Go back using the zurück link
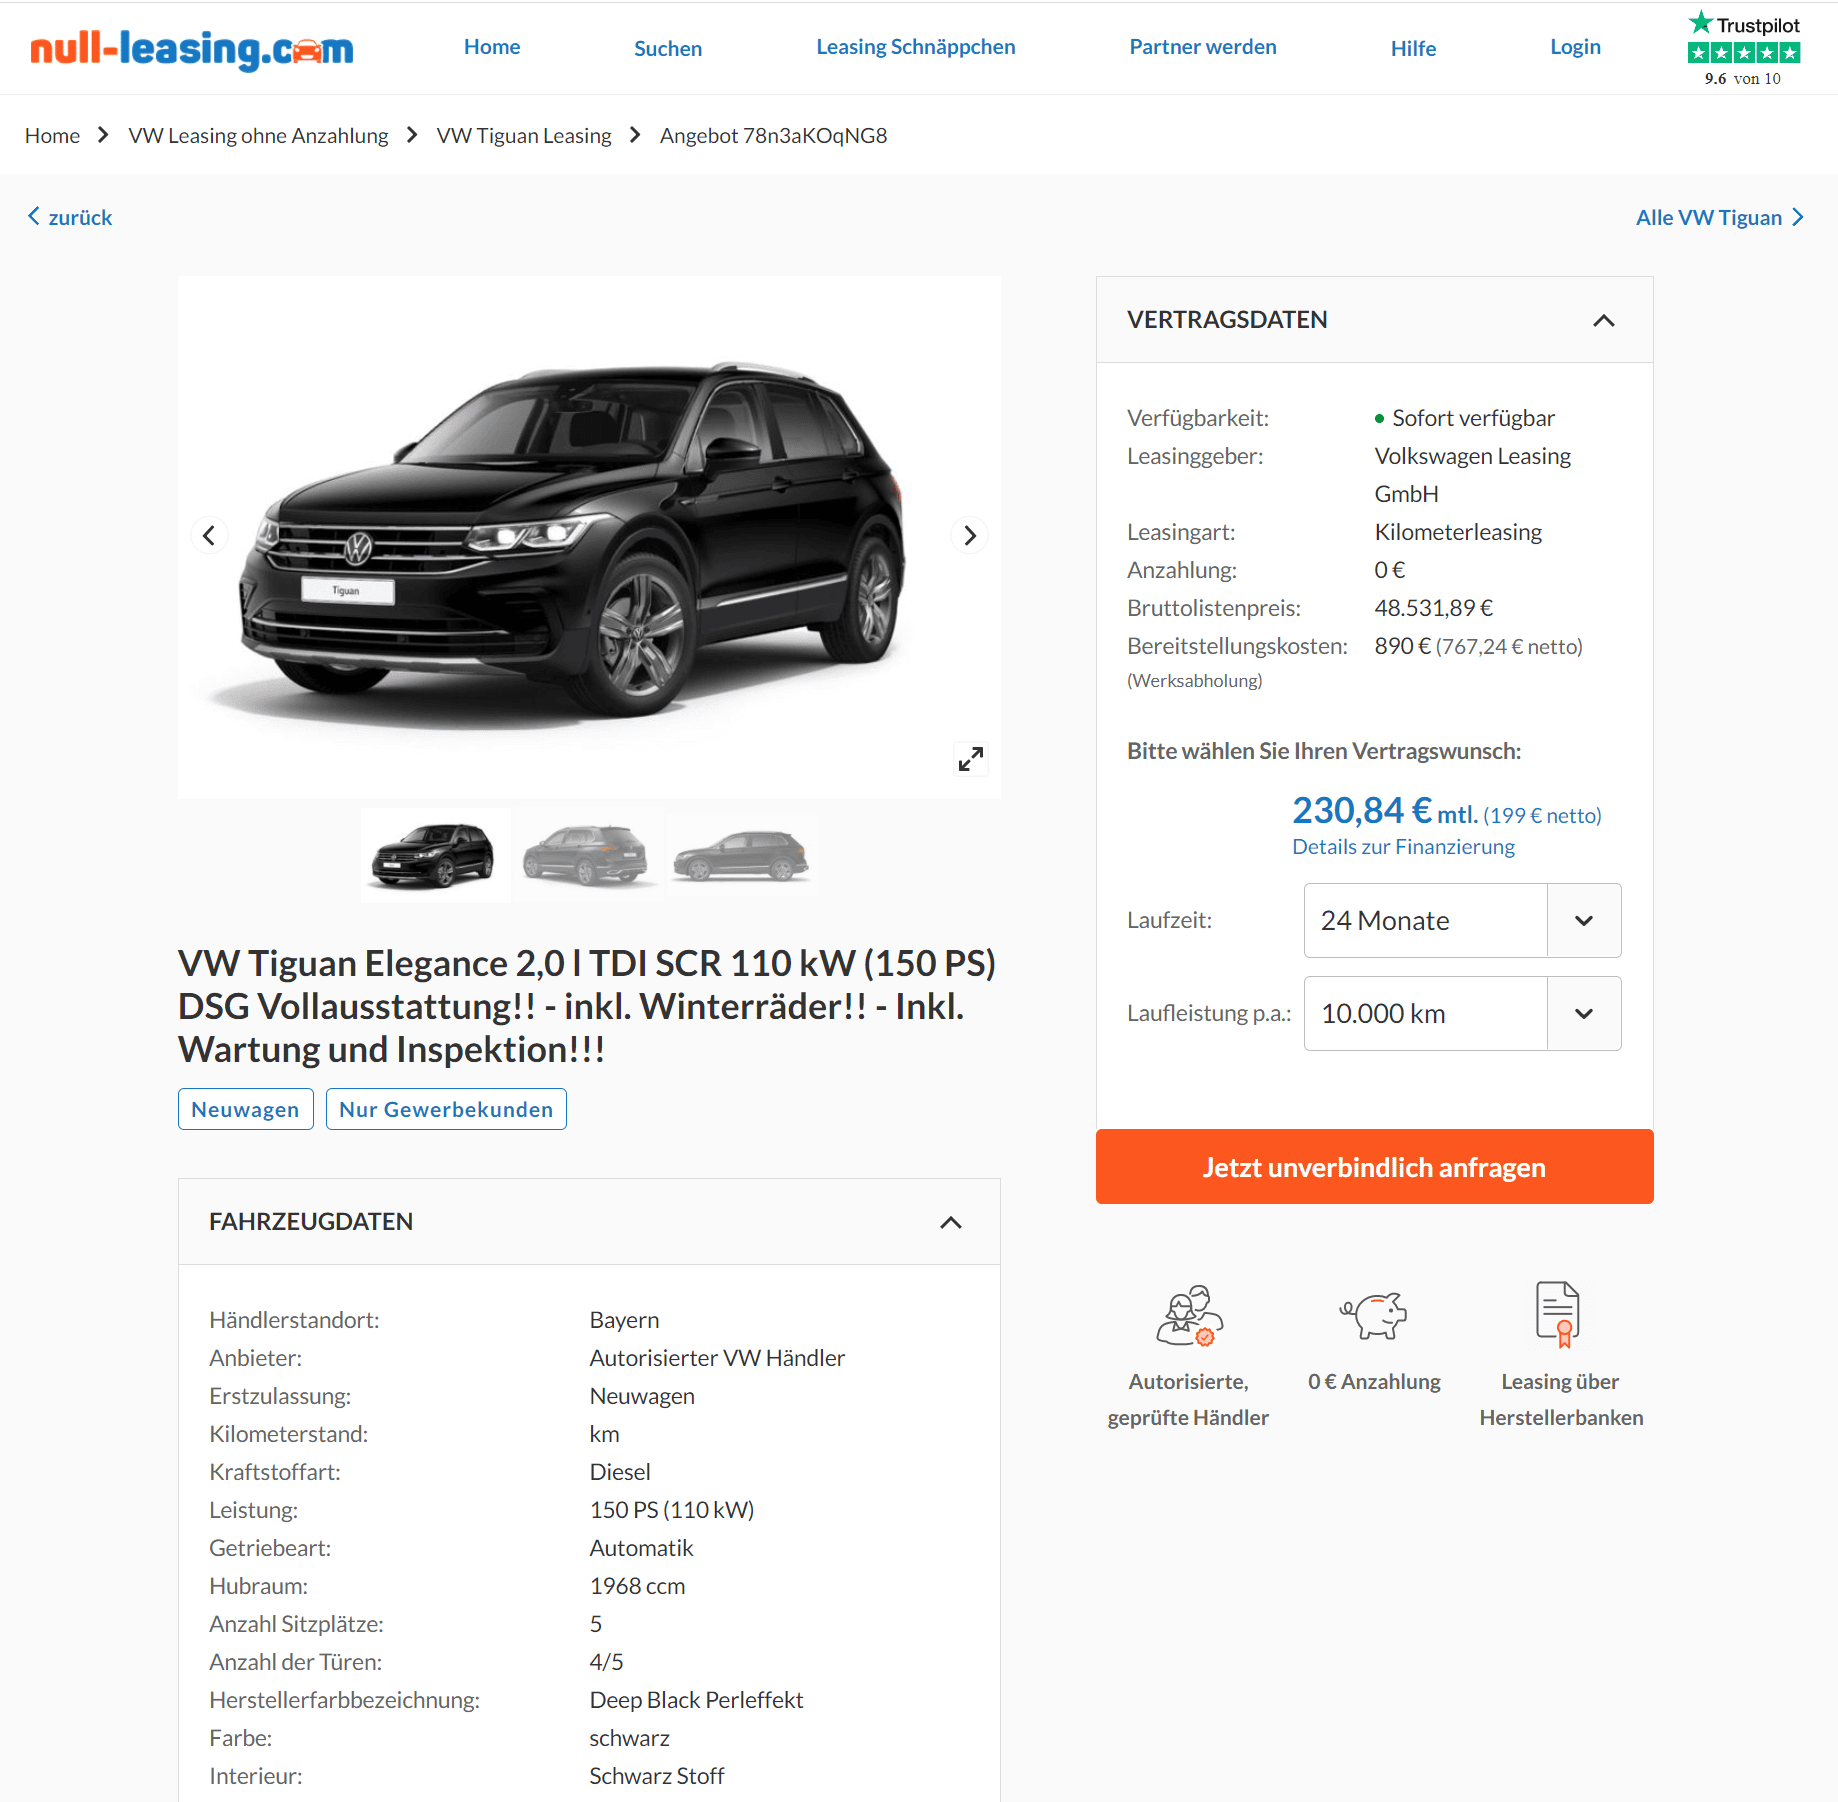The image size is (1838, 1802). (70, 217)
